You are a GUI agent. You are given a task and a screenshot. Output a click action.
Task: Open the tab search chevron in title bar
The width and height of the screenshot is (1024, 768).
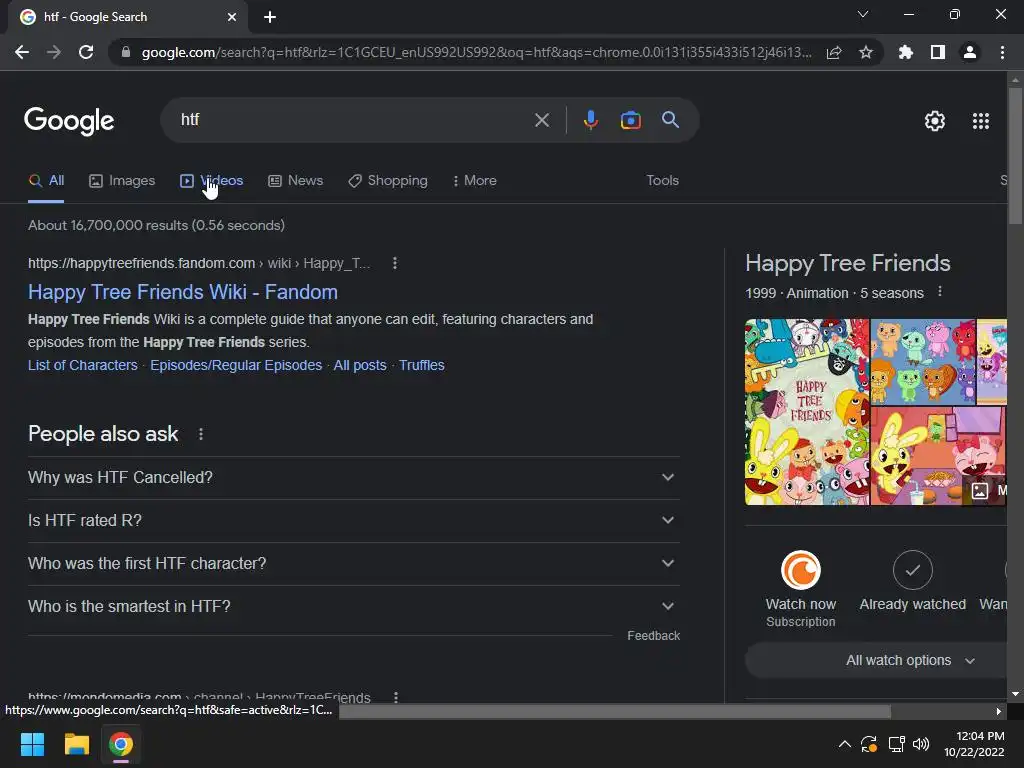[863, 14]
